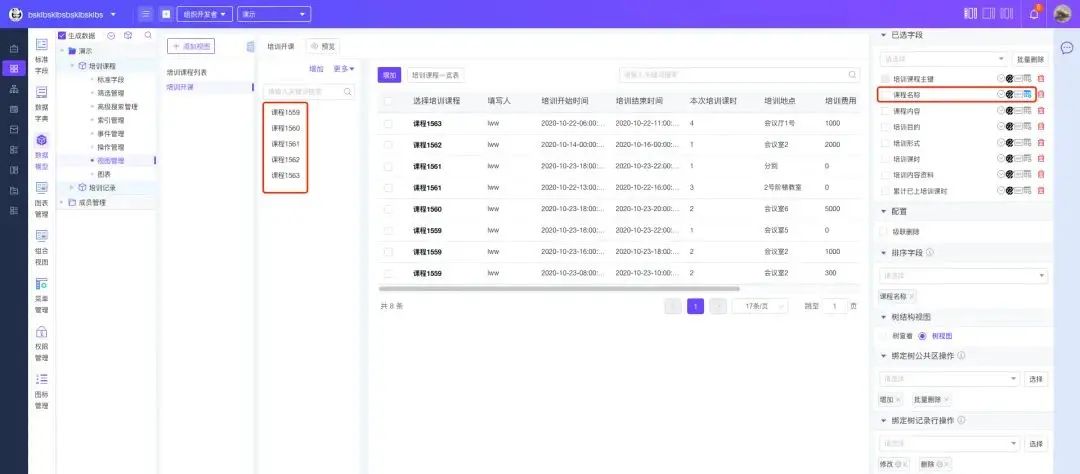
Task: Check the 课程1563 table row checkbox
Action: tap(388, 124)
